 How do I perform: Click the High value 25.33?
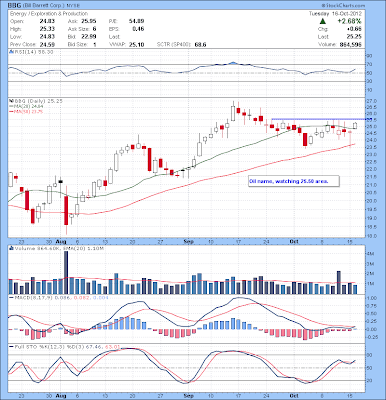(47, 29)
